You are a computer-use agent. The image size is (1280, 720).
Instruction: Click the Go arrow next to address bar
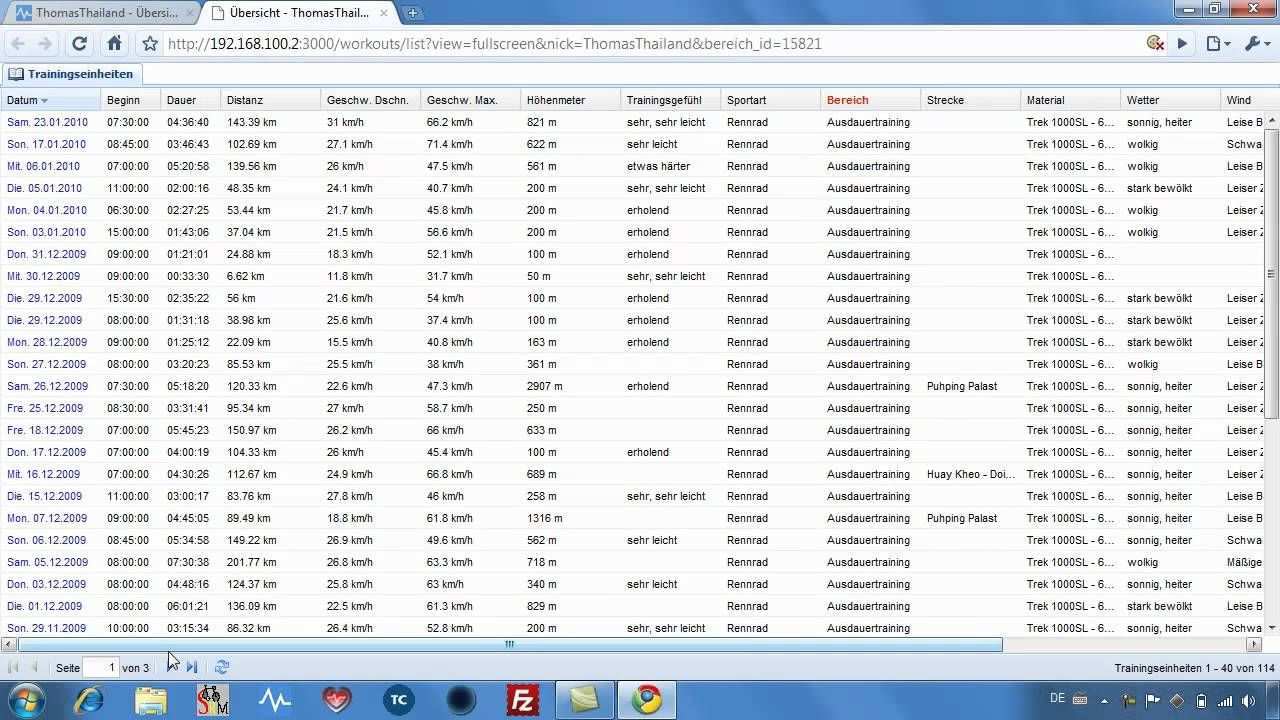tap(1182, 44)
